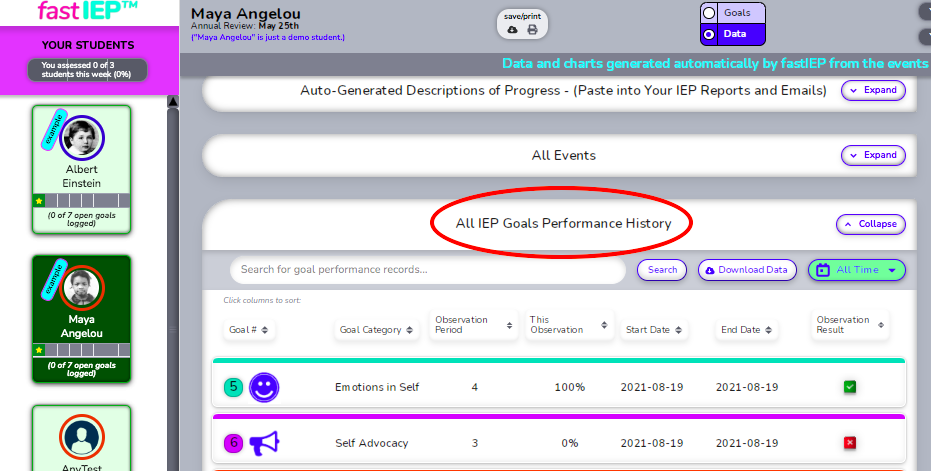Click the printer icon
The height and width of the screenshot is (471, 931).
(533, 30)
